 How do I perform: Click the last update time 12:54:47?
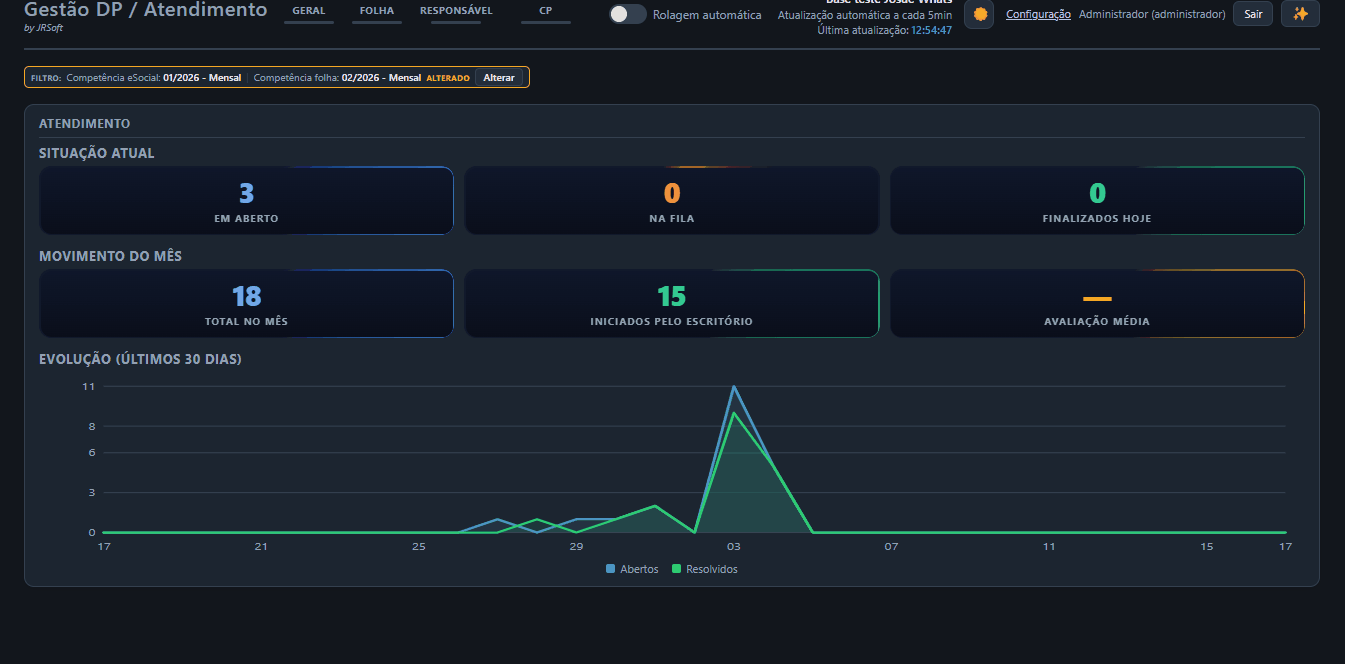click(931, 30)
